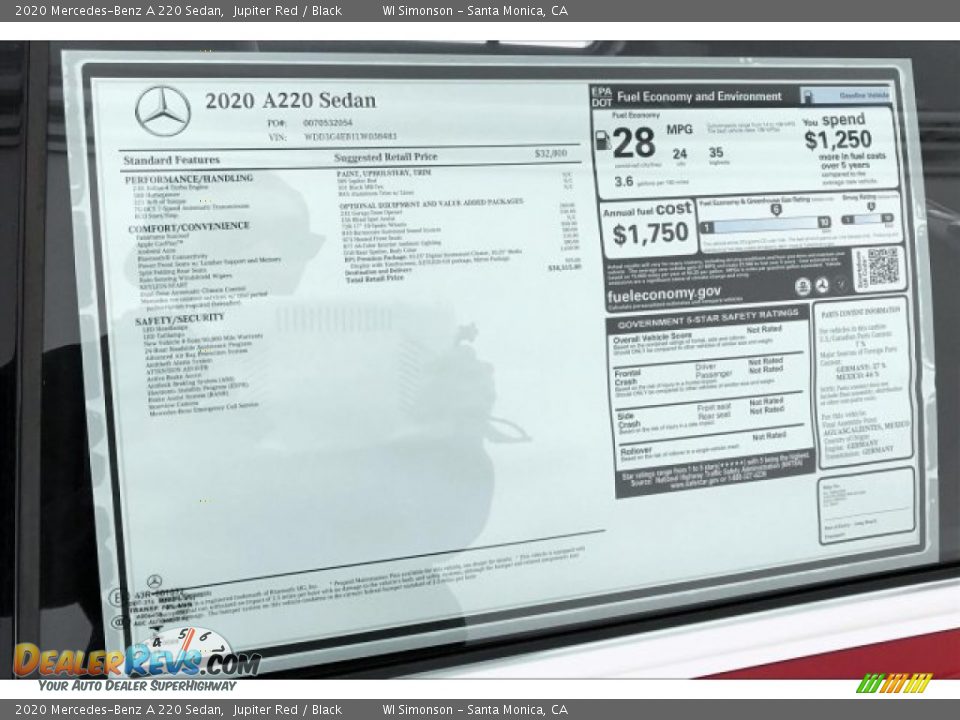This screenshot has height=720, width=960.
Task: Click the fuel pump icon beside 28 MPG
Action: coord(602,140)
